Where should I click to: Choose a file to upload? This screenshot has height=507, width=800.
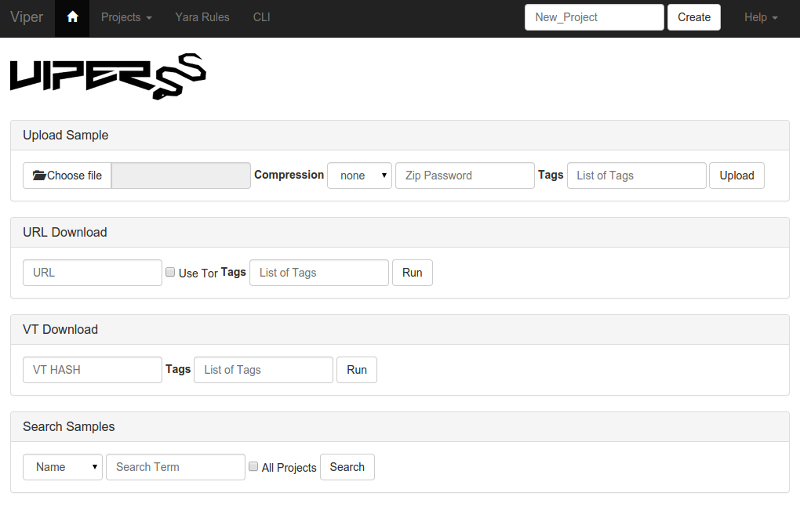pos(67,175)
